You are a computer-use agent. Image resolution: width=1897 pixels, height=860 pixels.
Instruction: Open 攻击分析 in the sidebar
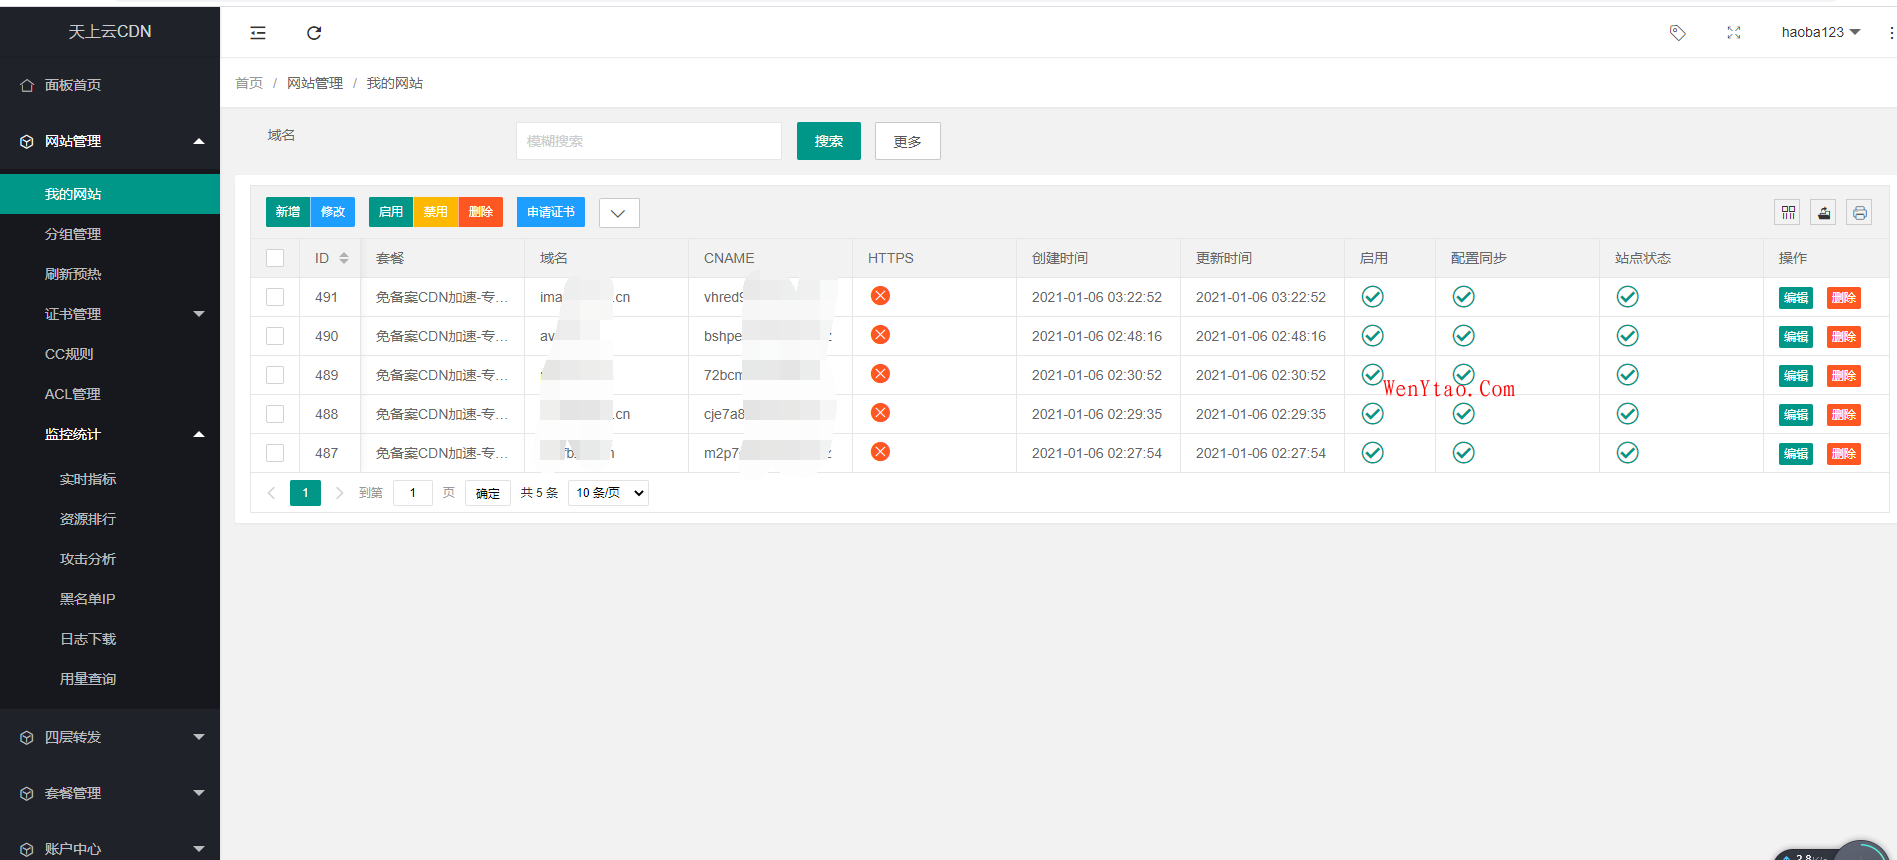(x=110, y=559)
